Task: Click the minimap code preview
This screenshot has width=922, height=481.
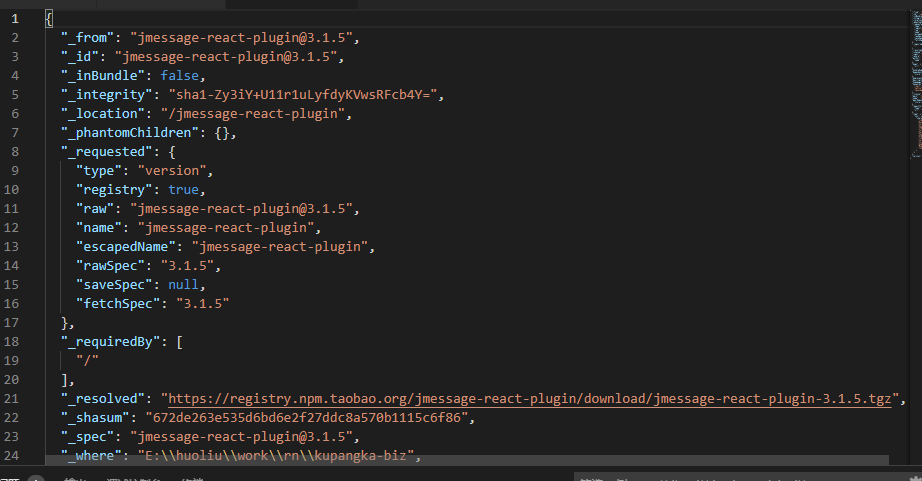Action: 916,85
